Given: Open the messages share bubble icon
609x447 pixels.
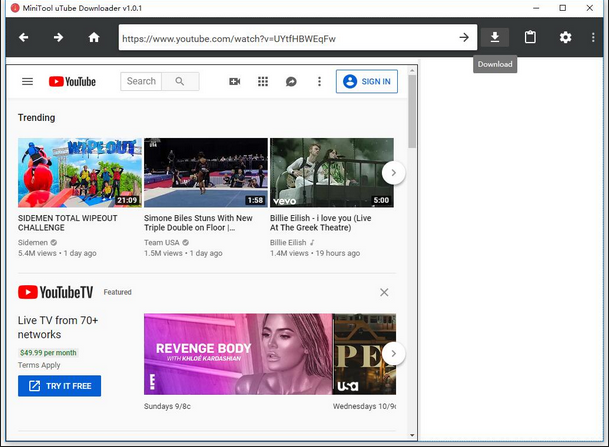Looking at the screenshot, I should tap(291, 82).
